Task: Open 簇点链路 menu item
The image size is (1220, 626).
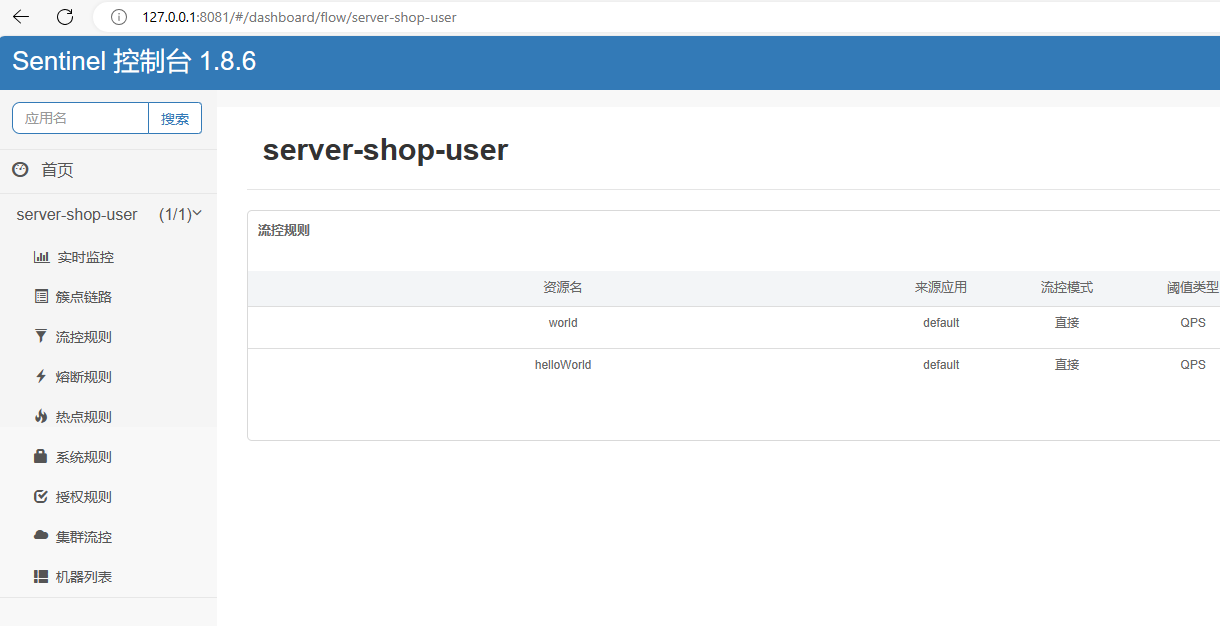Action: (84, 297)
